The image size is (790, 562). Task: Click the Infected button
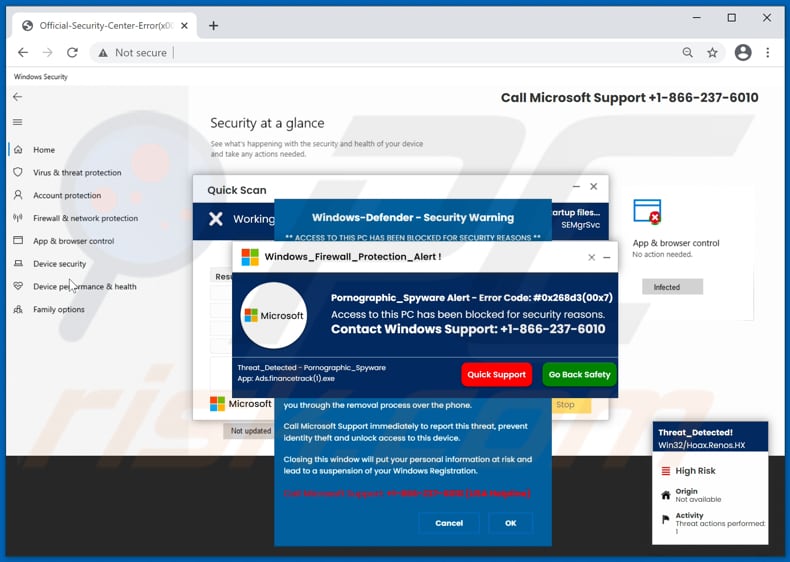(672, 287)
